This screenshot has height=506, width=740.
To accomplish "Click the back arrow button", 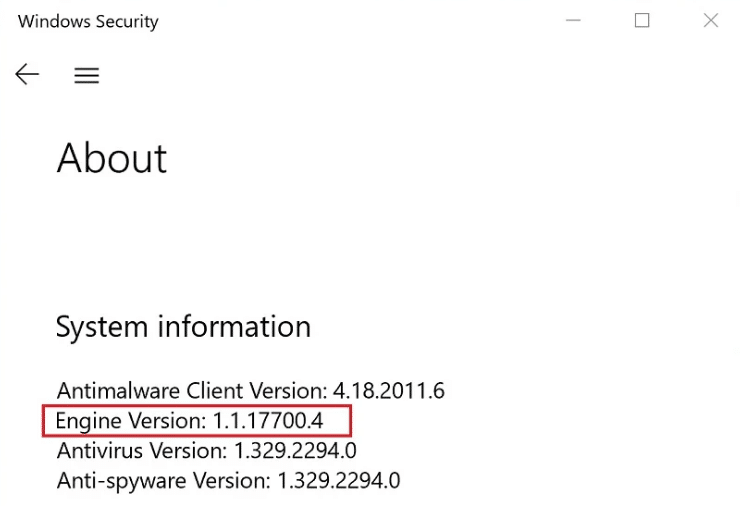I will click(x=27, y=75).
